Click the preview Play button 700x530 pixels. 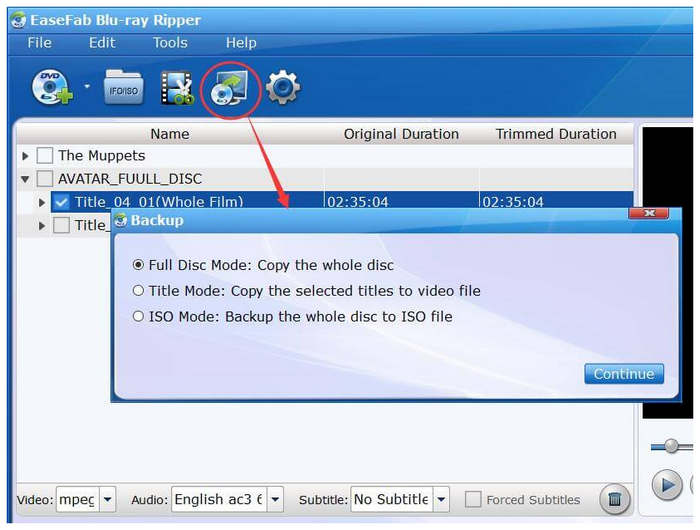point(667,484)
